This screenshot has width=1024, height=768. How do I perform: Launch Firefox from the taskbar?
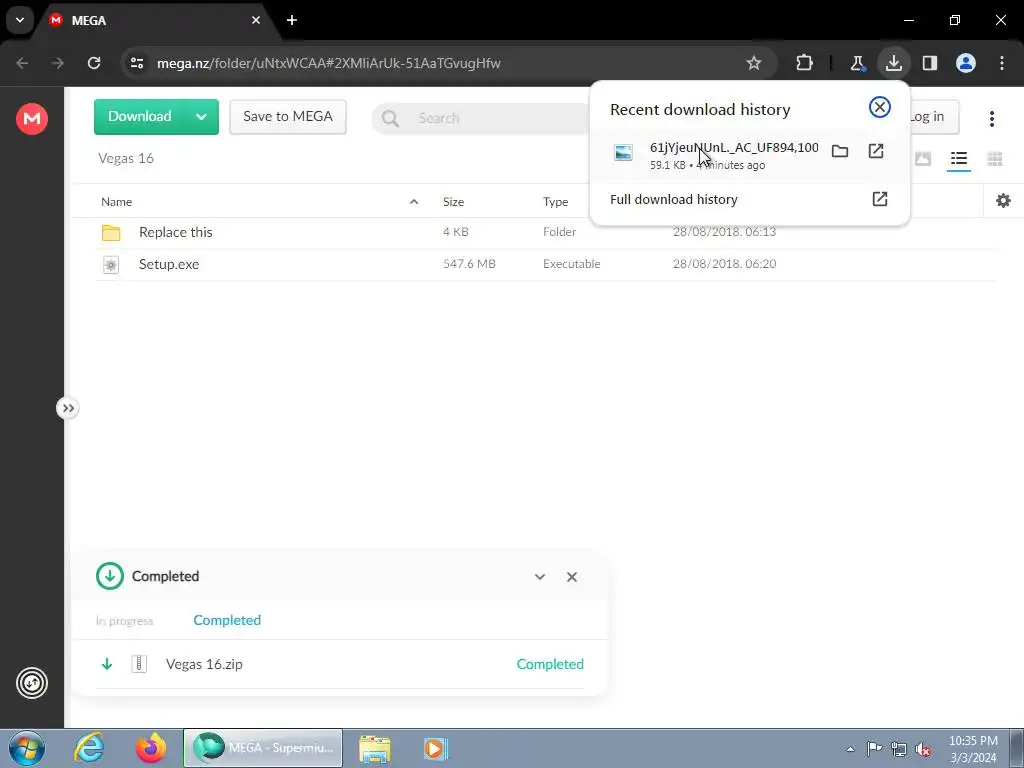(151, 748)
